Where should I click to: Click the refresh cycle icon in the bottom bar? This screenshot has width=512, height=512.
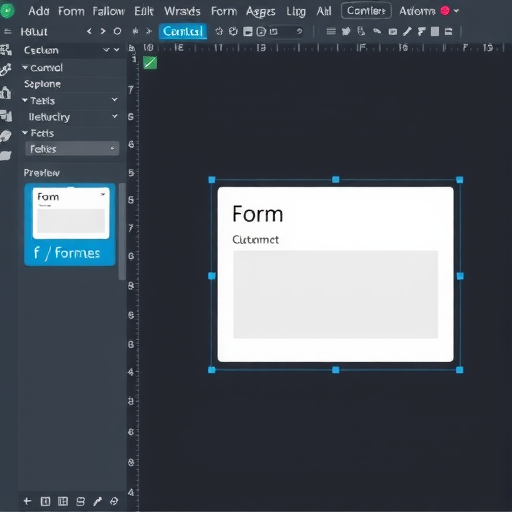[x=114, y=501]
